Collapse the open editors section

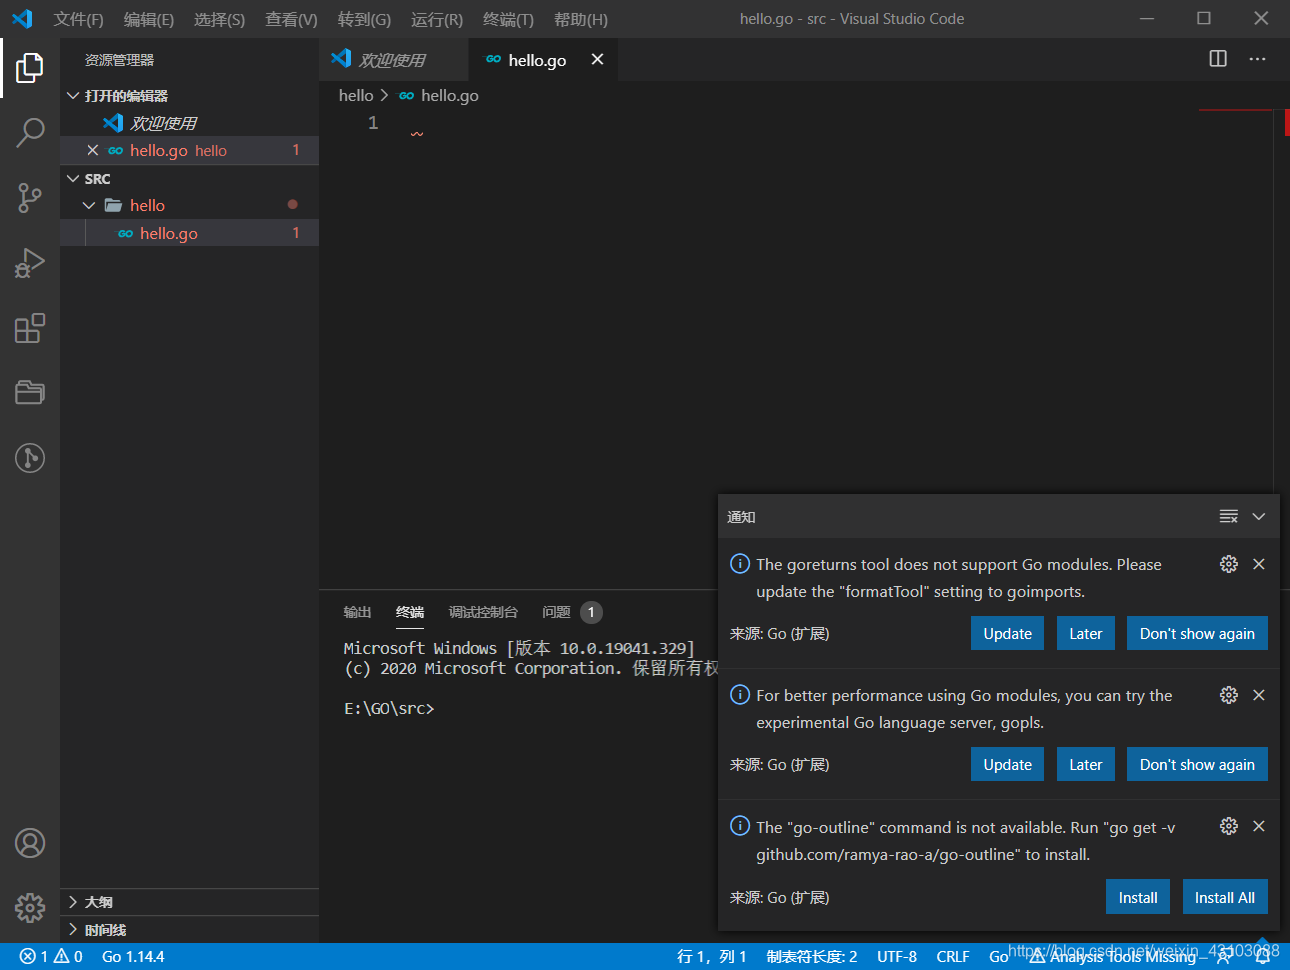click(72, 96)
